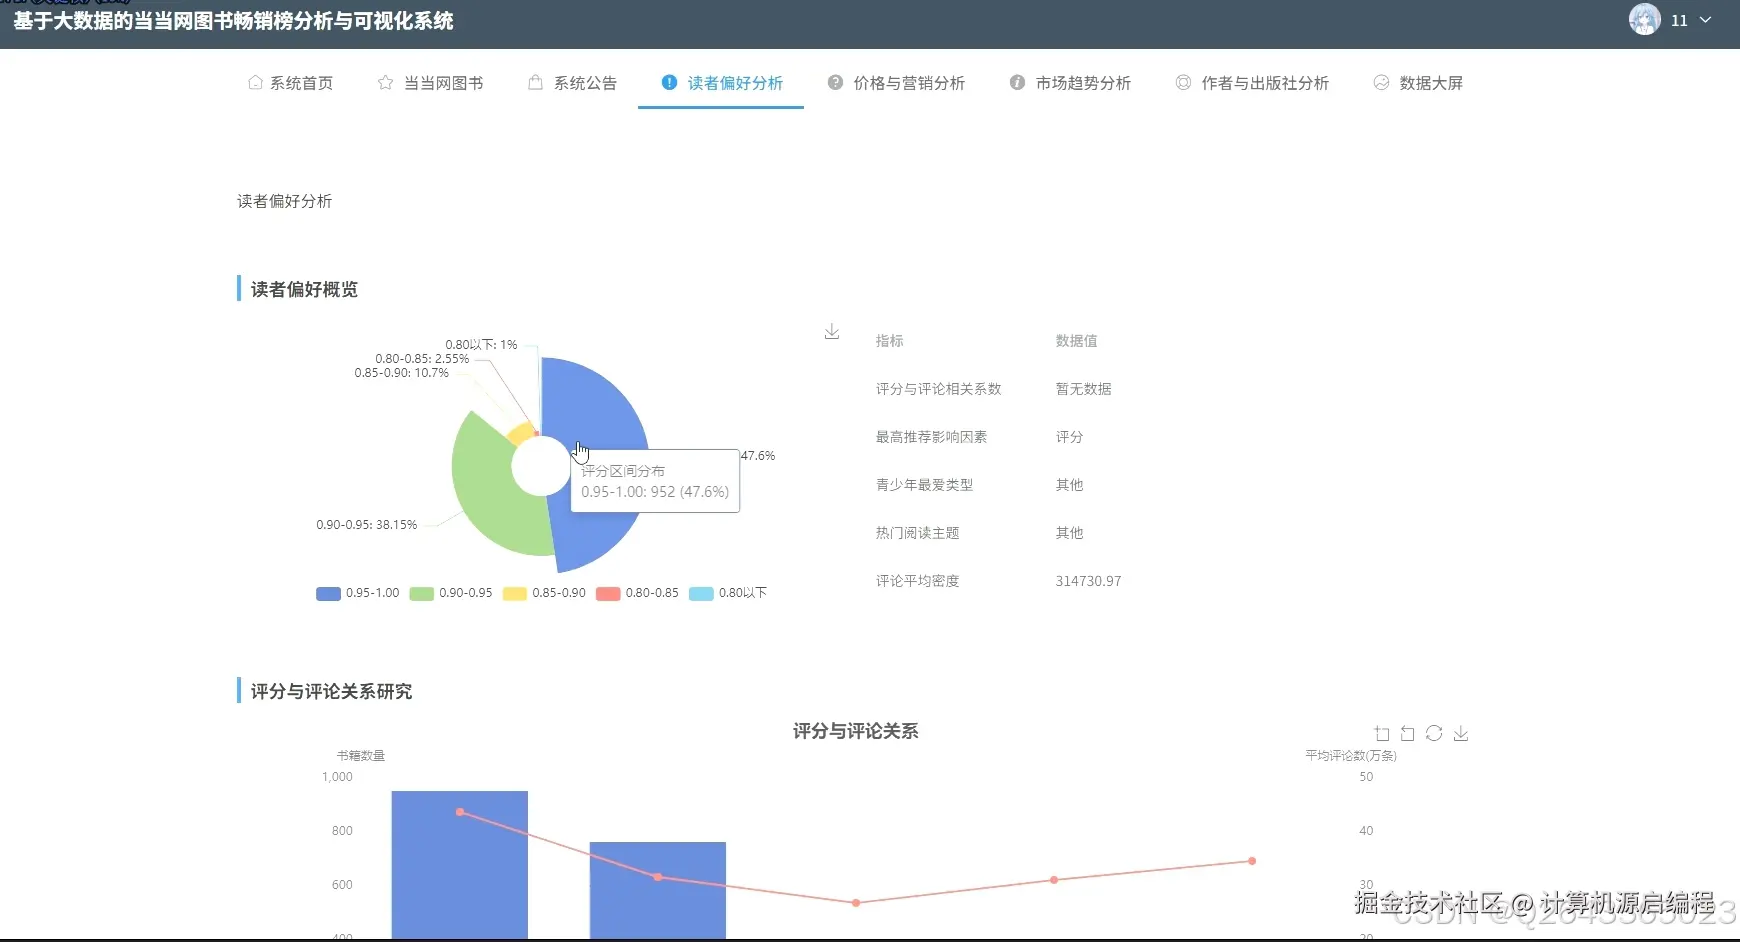Click the app title 基于大数据的当当网图书畅销榜分析与可视化系统
Screen dimensions: 1740x942
pos(233,21)
